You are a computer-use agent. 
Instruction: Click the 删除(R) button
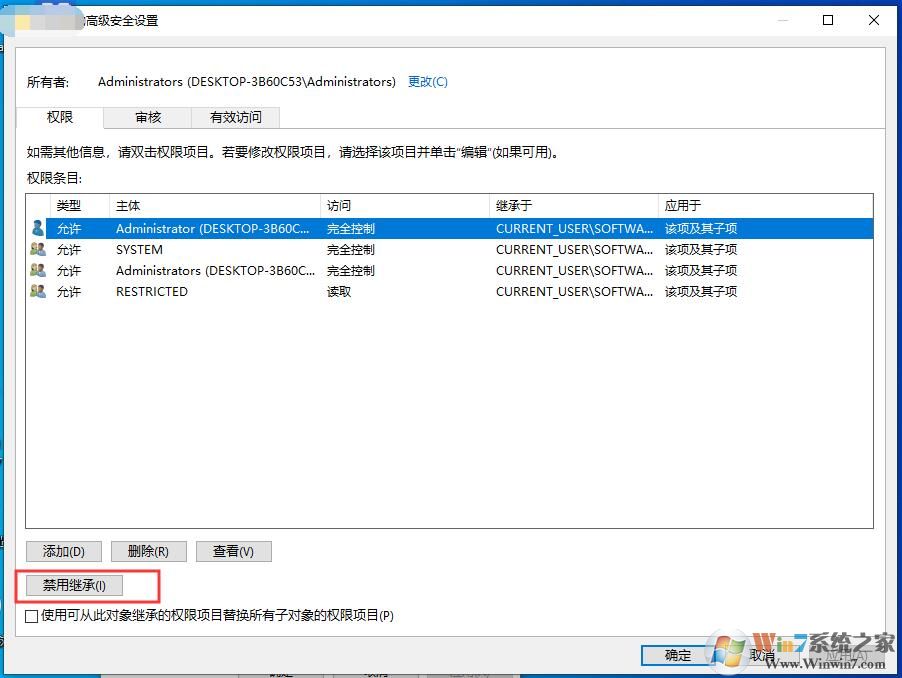[148, 551]
